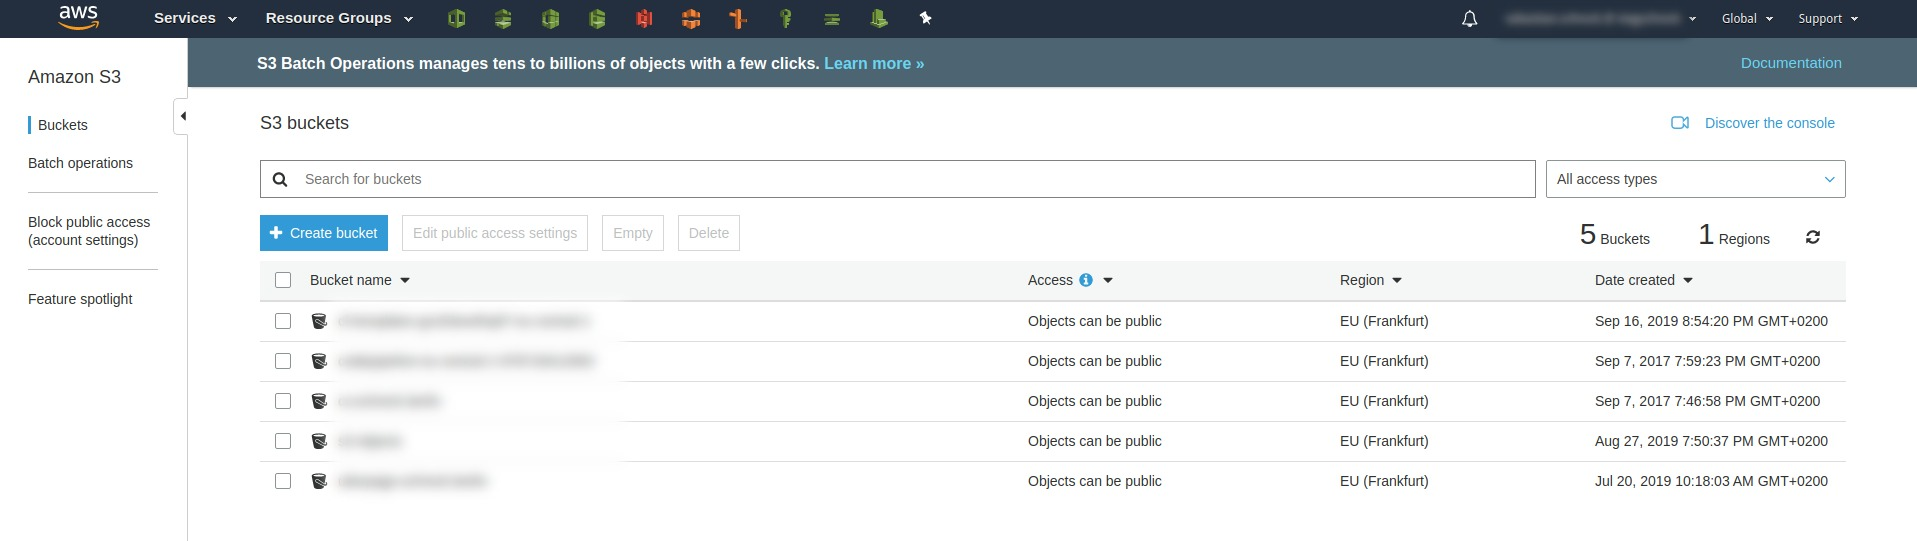Focus the Search for buckets field
Image resolution: width=1917 pixels, height=541 pixels.
pyautogui.click(x=897, y=179)
